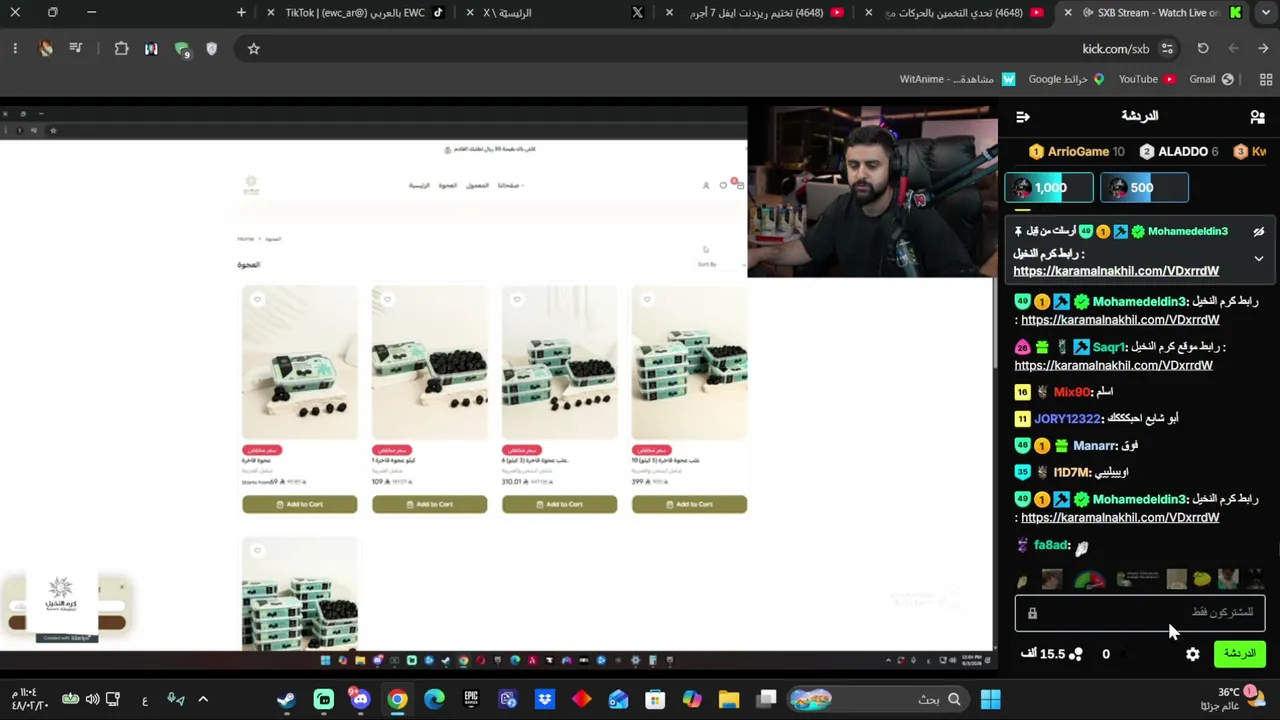The width and height of the screenshot is (1280, 720).
Task: Expand the pinned message chevron
Action: pyautogui.click(x=1259, y=258)
